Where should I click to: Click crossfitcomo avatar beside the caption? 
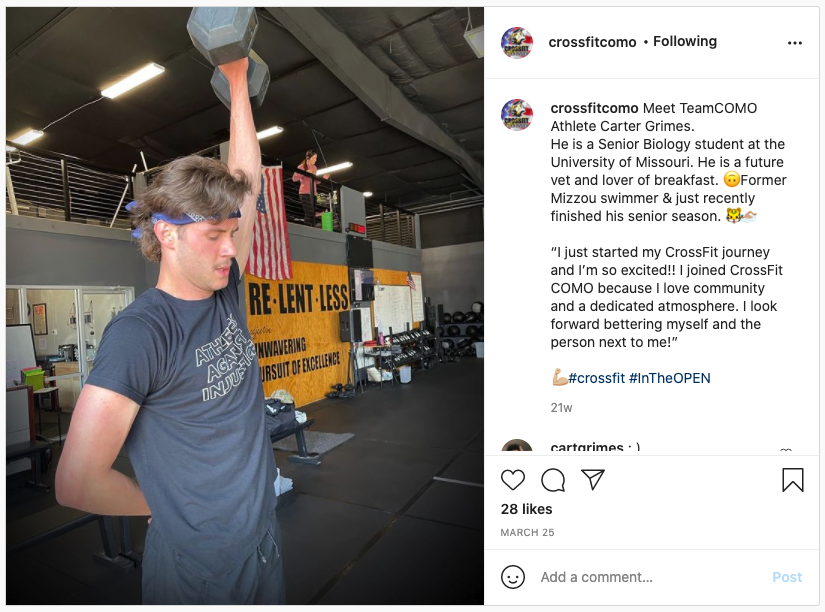point(517,115)
